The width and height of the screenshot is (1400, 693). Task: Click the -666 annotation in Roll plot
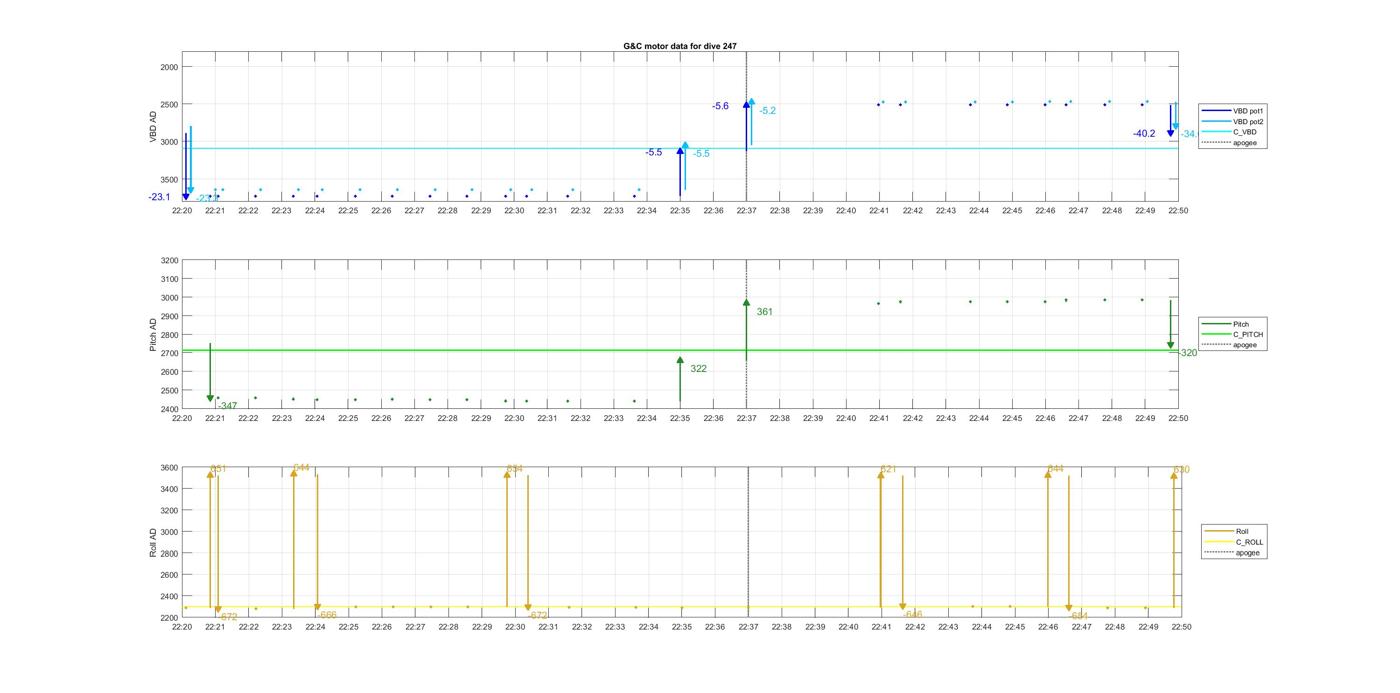pyautogui.click(x=327, y=615)
